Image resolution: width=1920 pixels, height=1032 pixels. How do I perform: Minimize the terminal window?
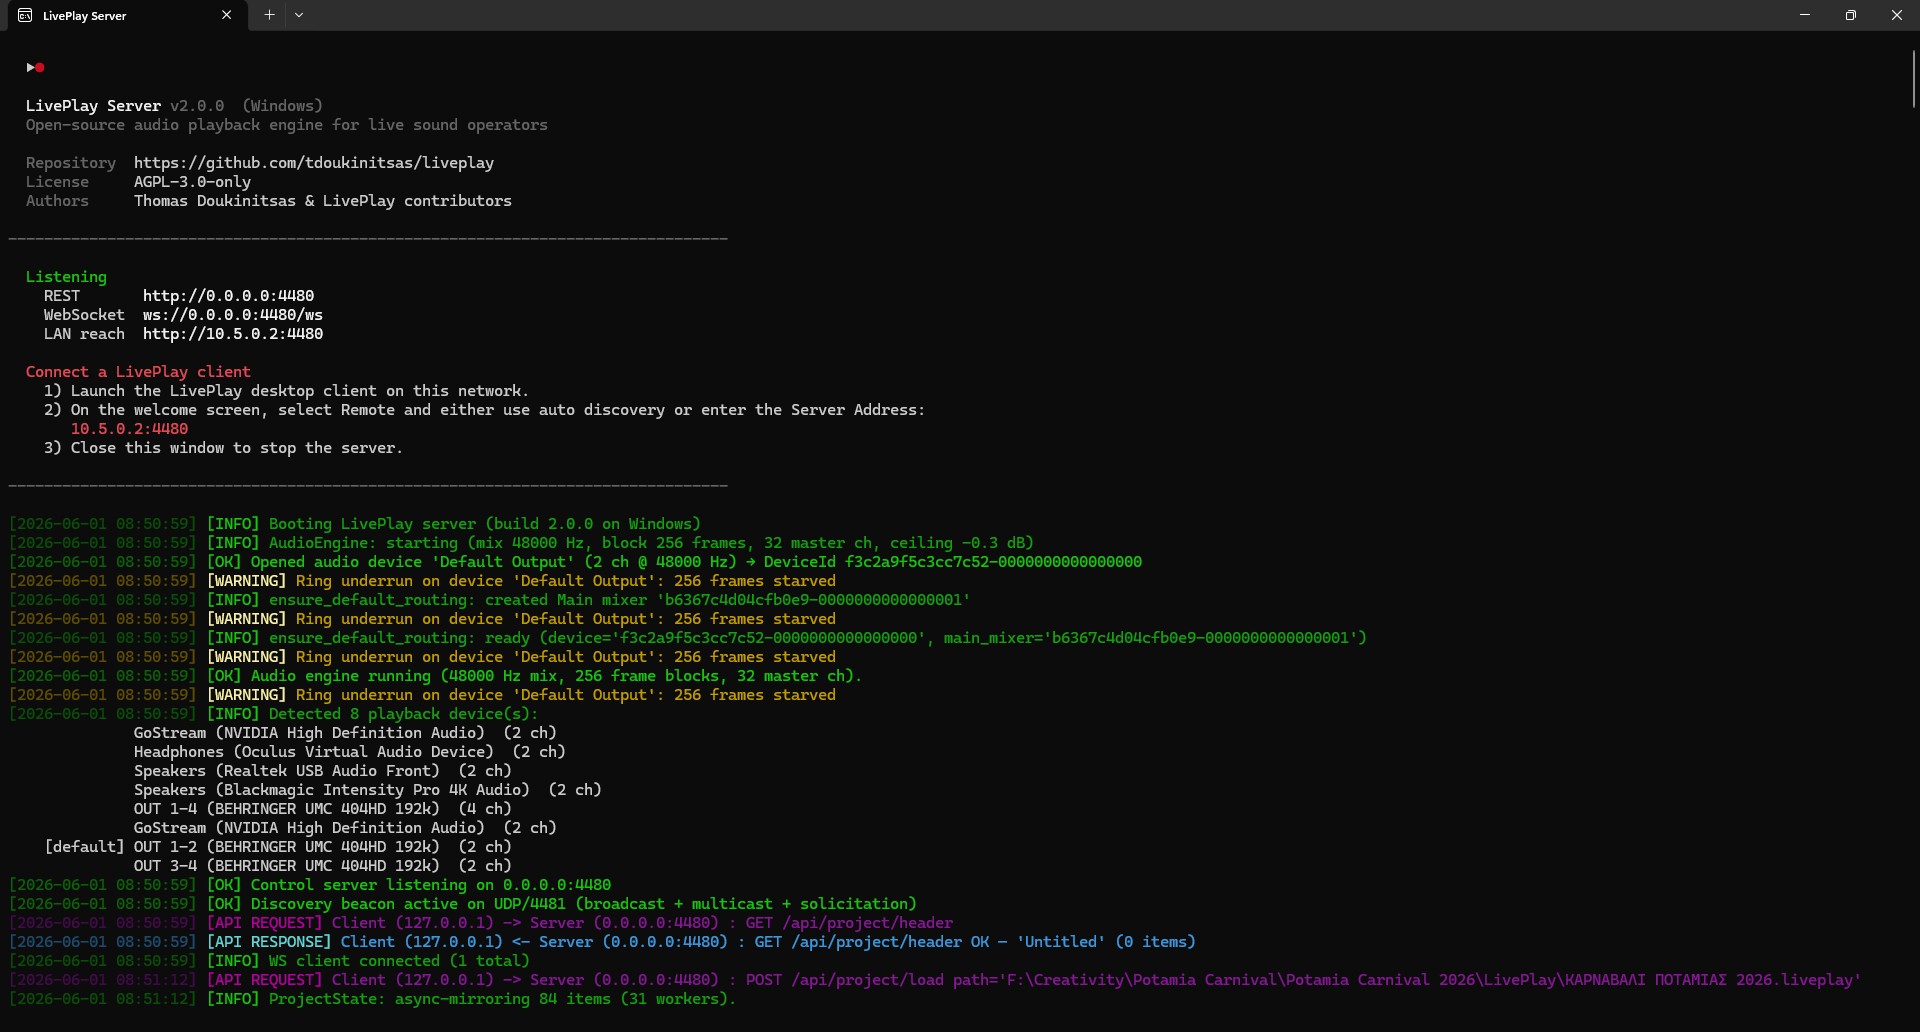click(x=1805, y=15)
